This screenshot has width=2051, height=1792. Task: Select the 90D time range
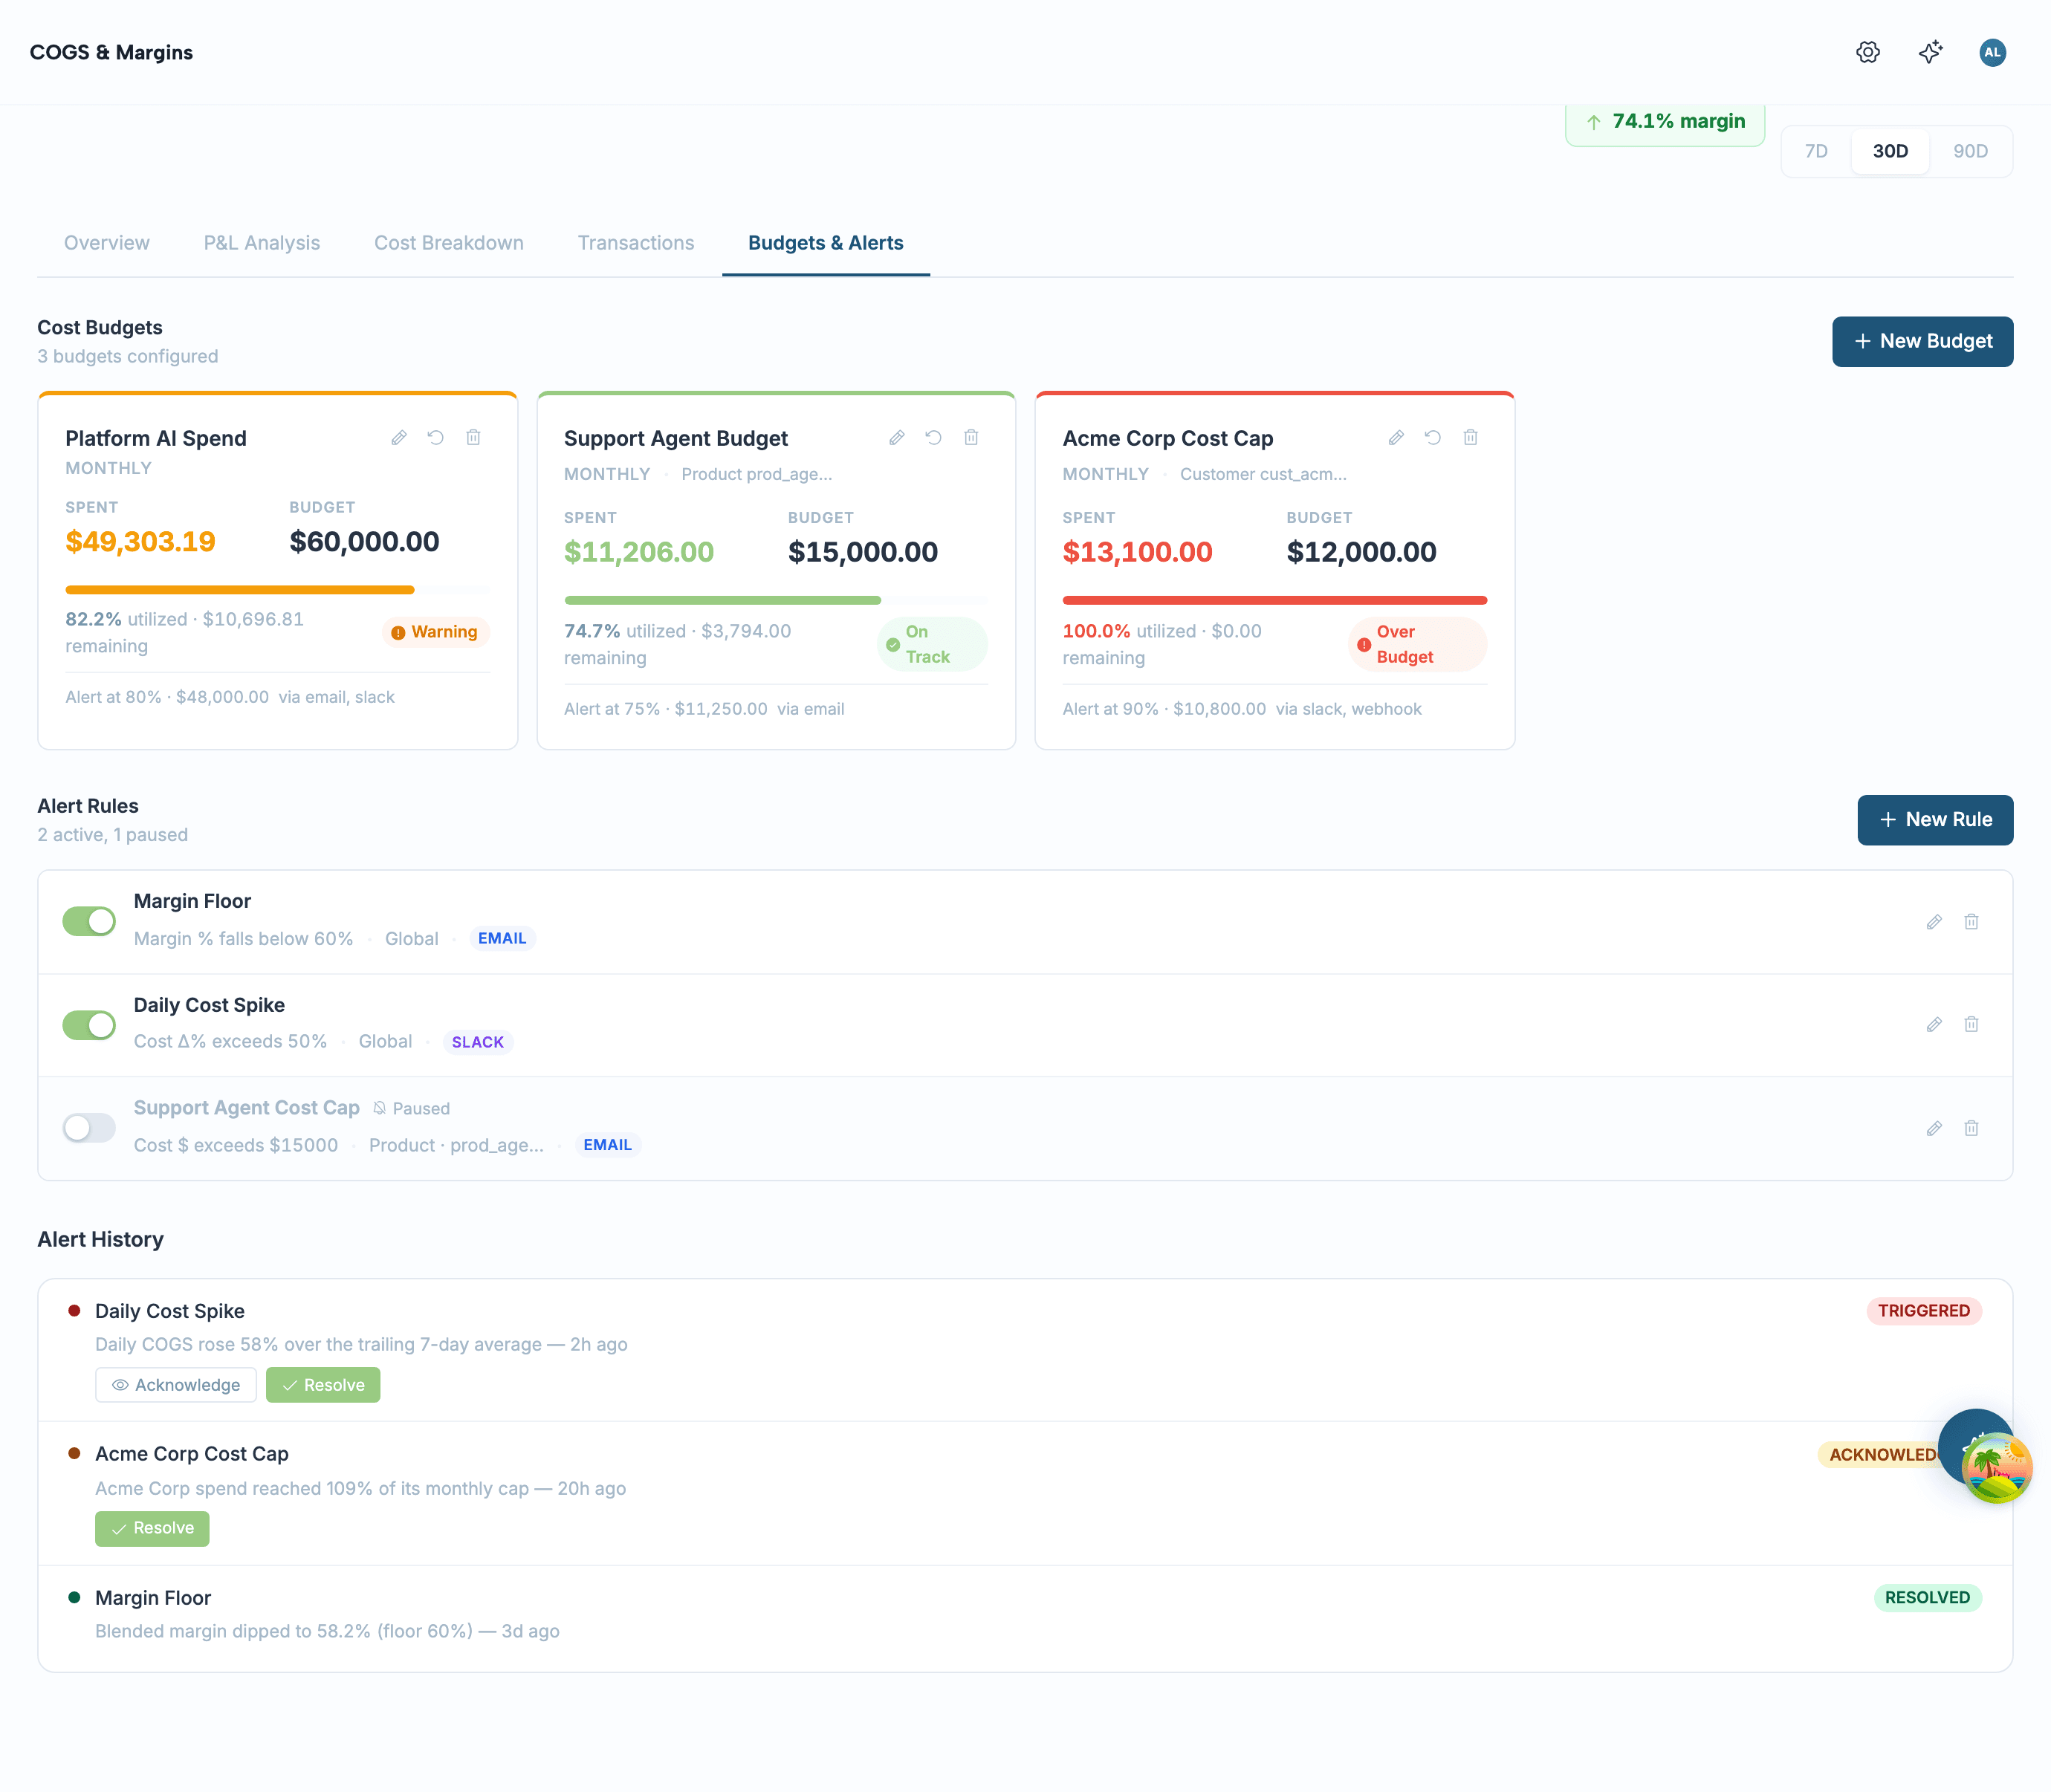click(x=1970, y=151)
